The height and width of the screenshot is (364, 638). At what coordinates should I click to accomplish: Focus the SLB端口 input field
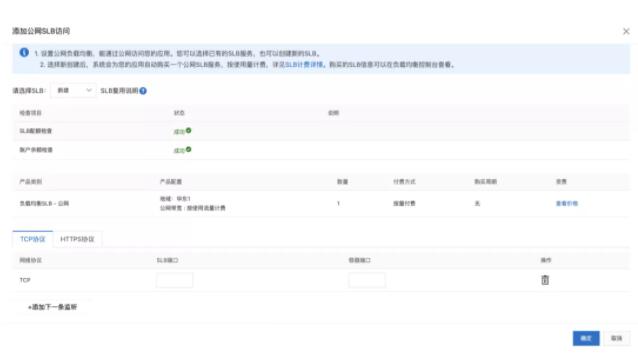175,280
